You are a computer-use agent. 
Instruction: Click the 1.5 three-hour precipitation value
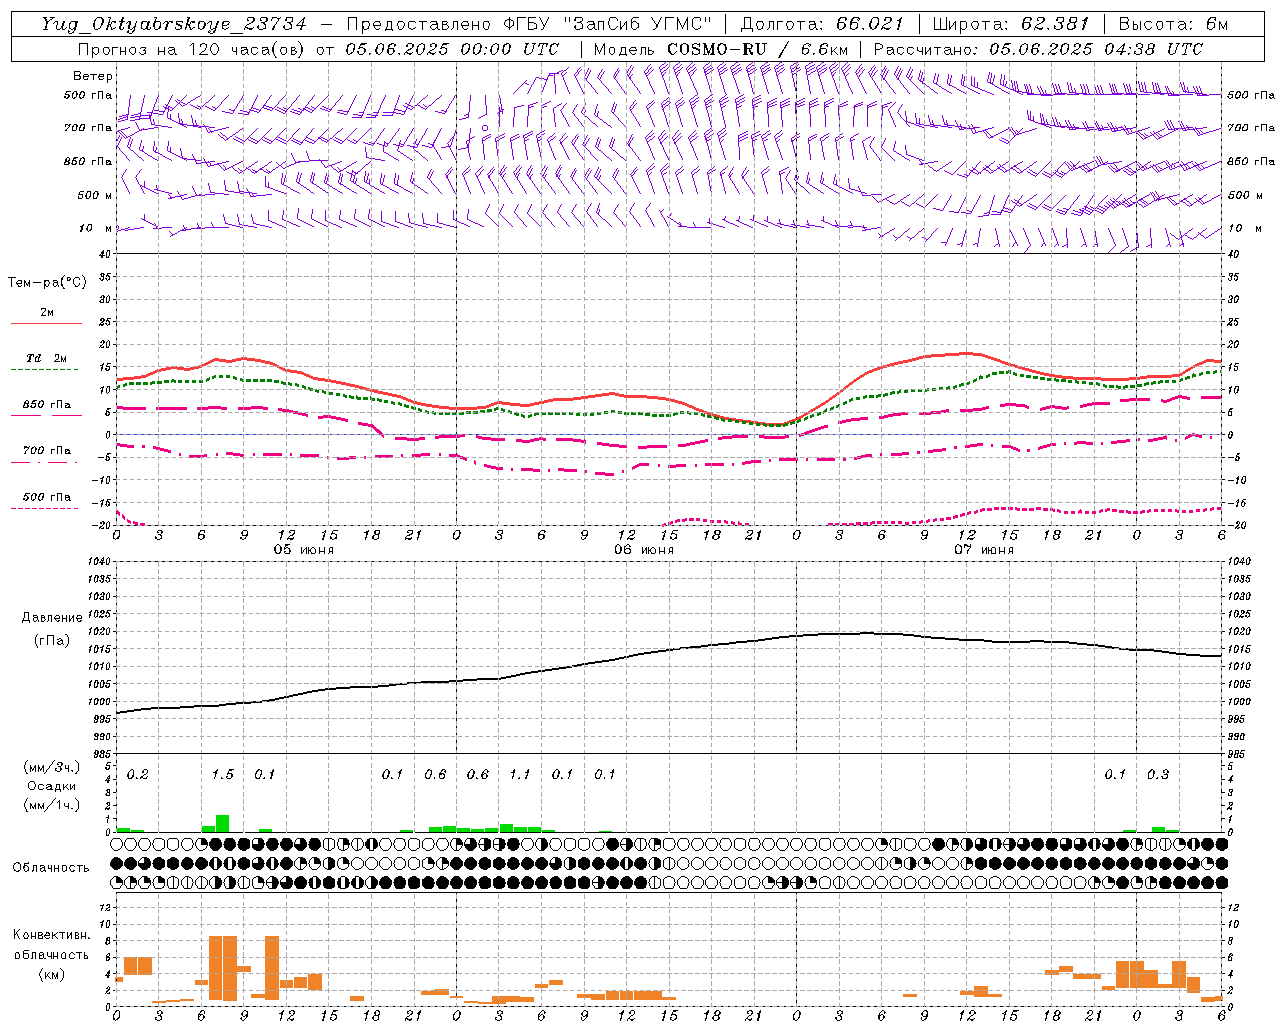pyautogui.click(x=223, y=775)
